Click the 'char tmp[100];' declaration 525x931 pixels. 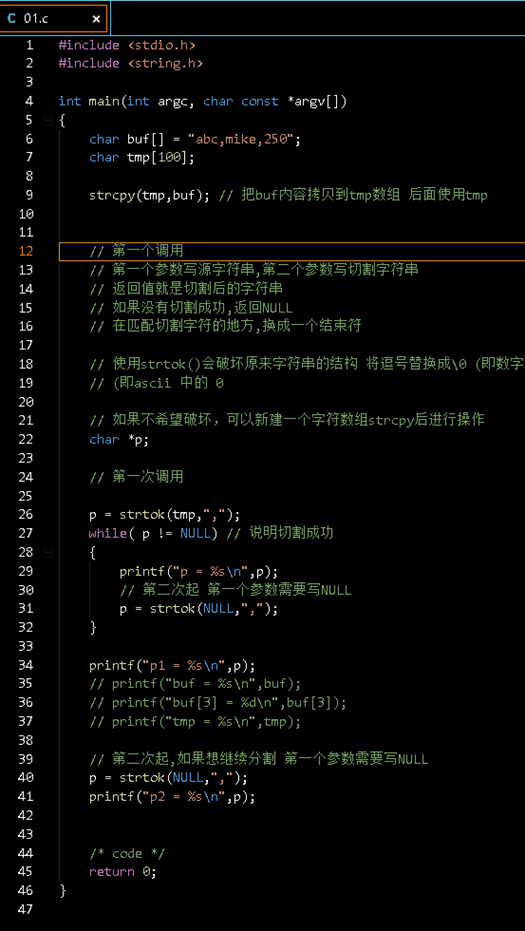(142, 157)
